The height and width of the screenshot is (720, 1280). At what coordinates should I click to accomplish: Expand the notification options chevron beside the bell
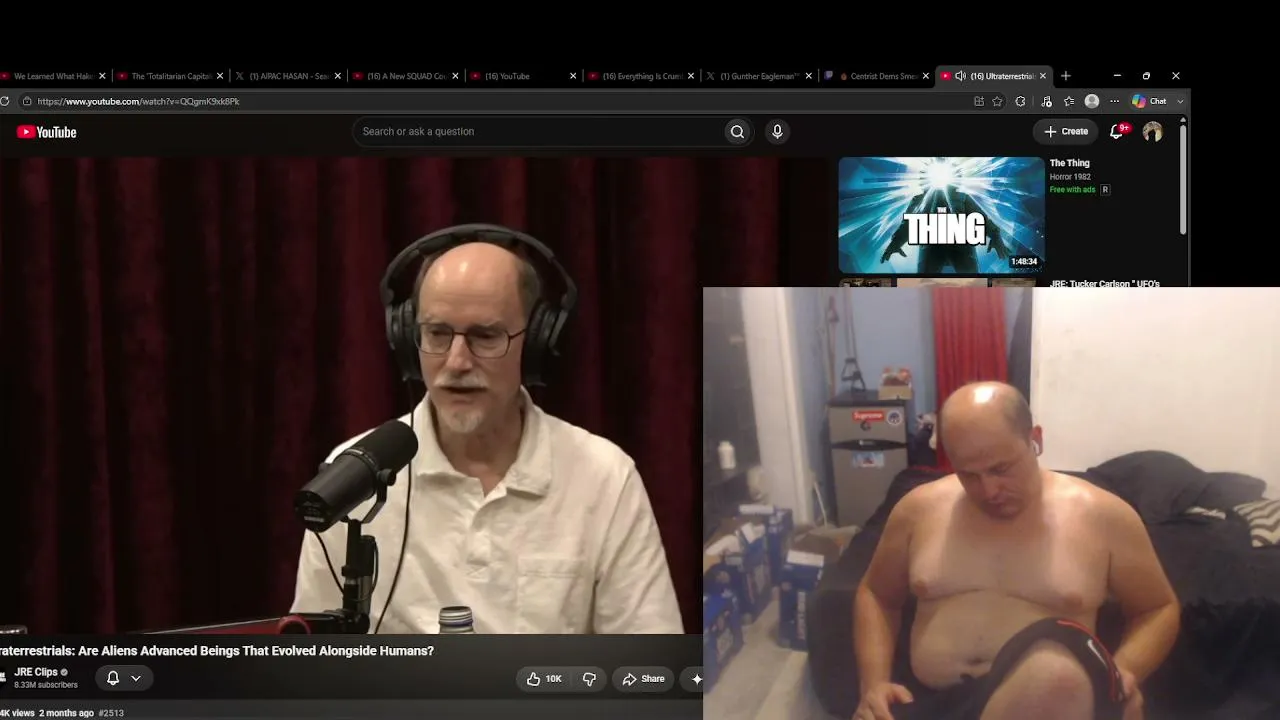[136, 678]
